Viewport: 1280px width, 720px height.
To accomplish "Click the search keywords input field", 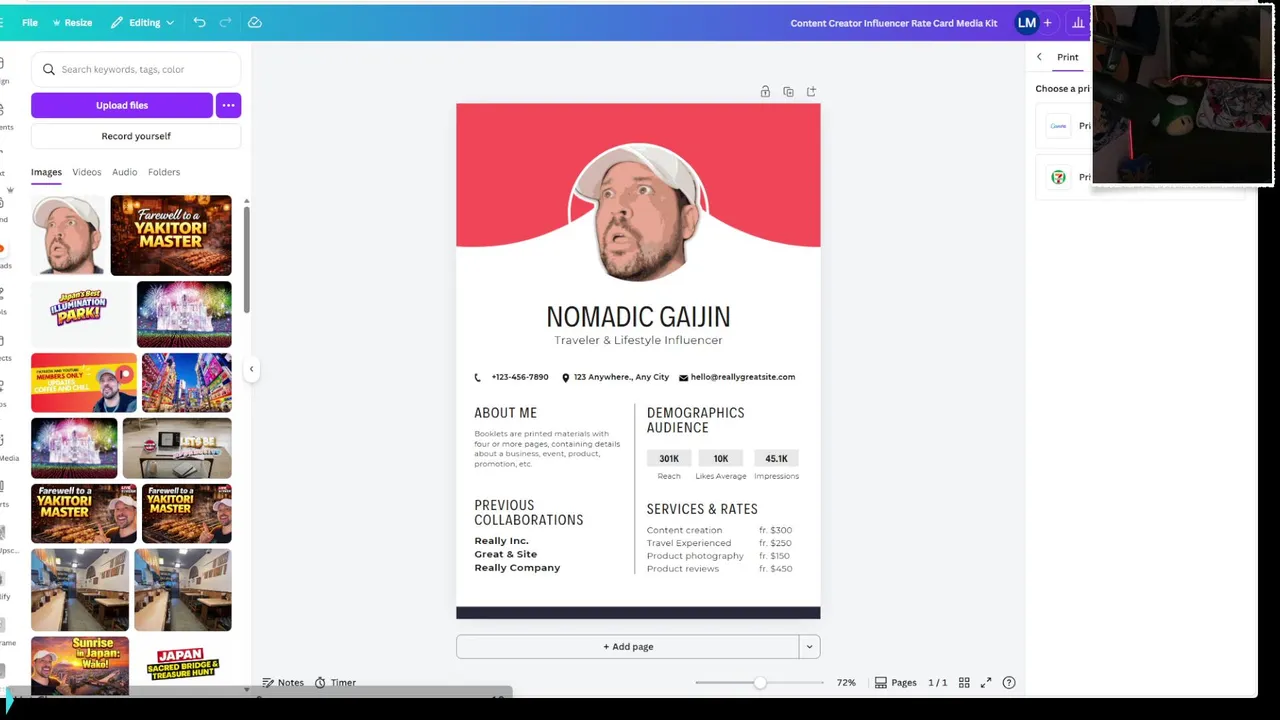I will [x=136, y=69].
